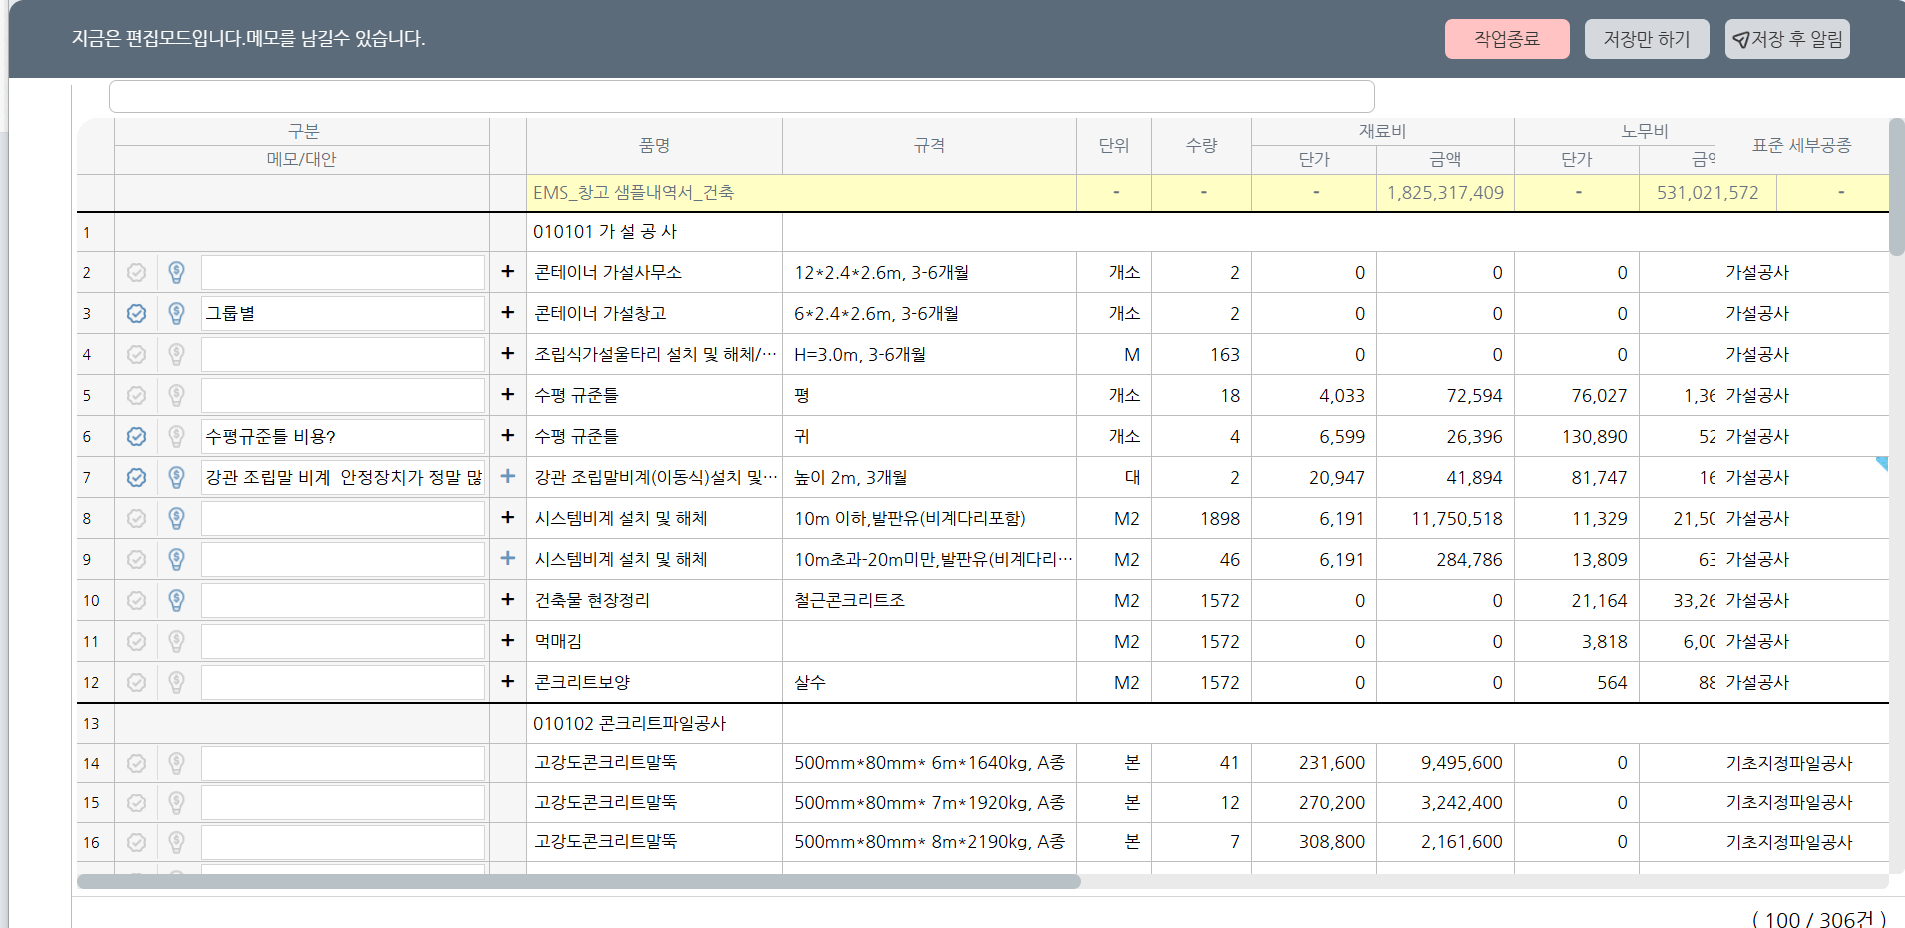Uncheck the check icon in row 6
The height and width of the screenshot is (928, 1905).
137,436
